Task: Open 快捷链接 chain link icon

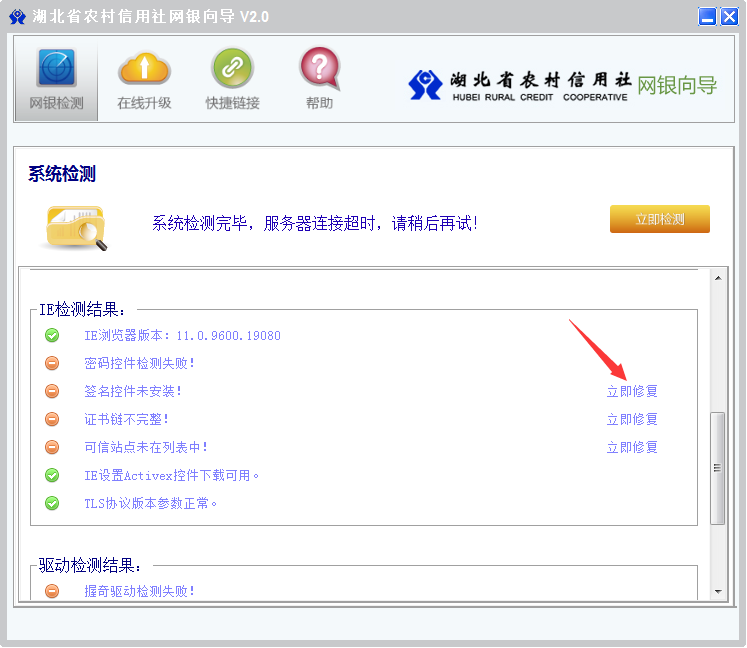Action: (x=232, y=70)
